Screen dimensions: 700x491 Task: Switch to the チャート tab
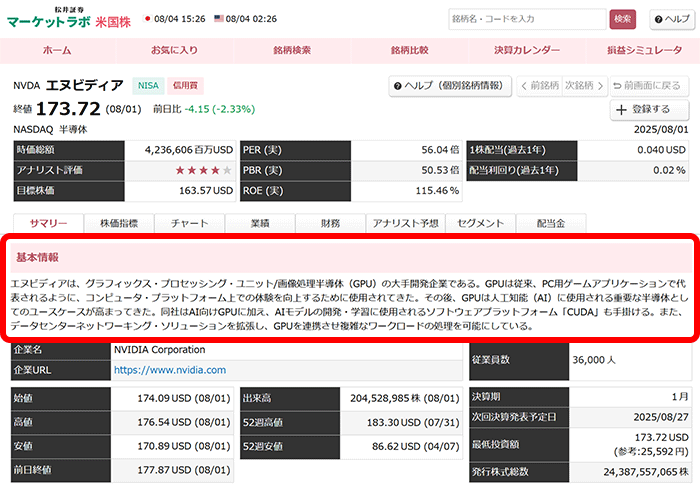(190, 223)
